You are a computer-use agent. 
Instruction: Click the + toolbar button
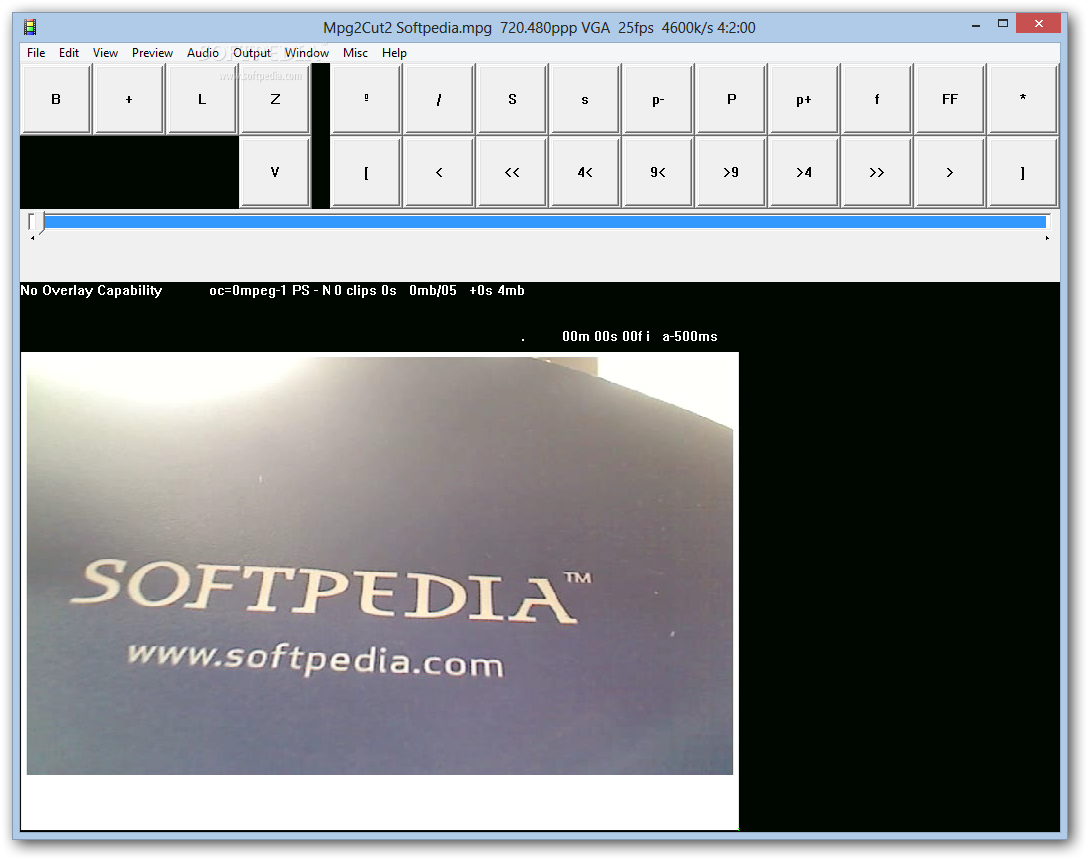(x=129, y=99)
